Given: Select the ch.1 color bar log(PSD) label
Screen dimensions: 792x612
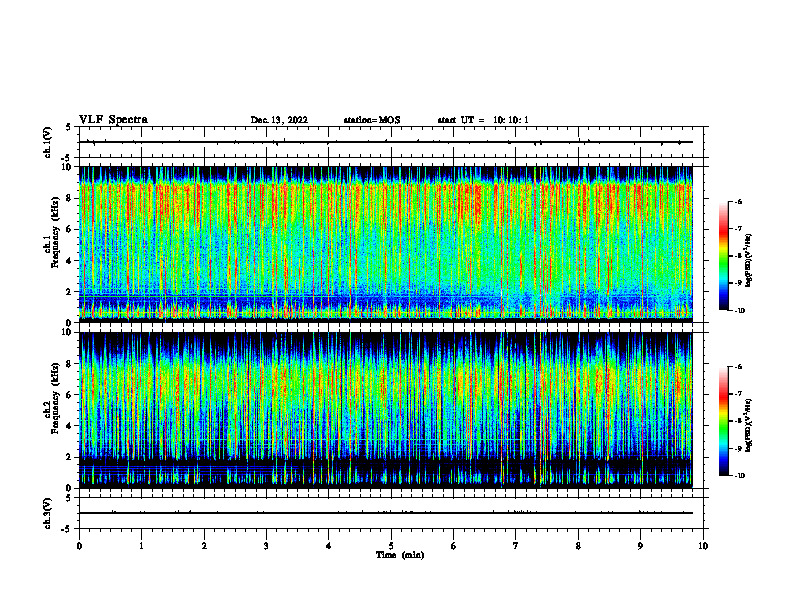Looking at the screenshot, I should pyautogui.click(x=749, y=261).
